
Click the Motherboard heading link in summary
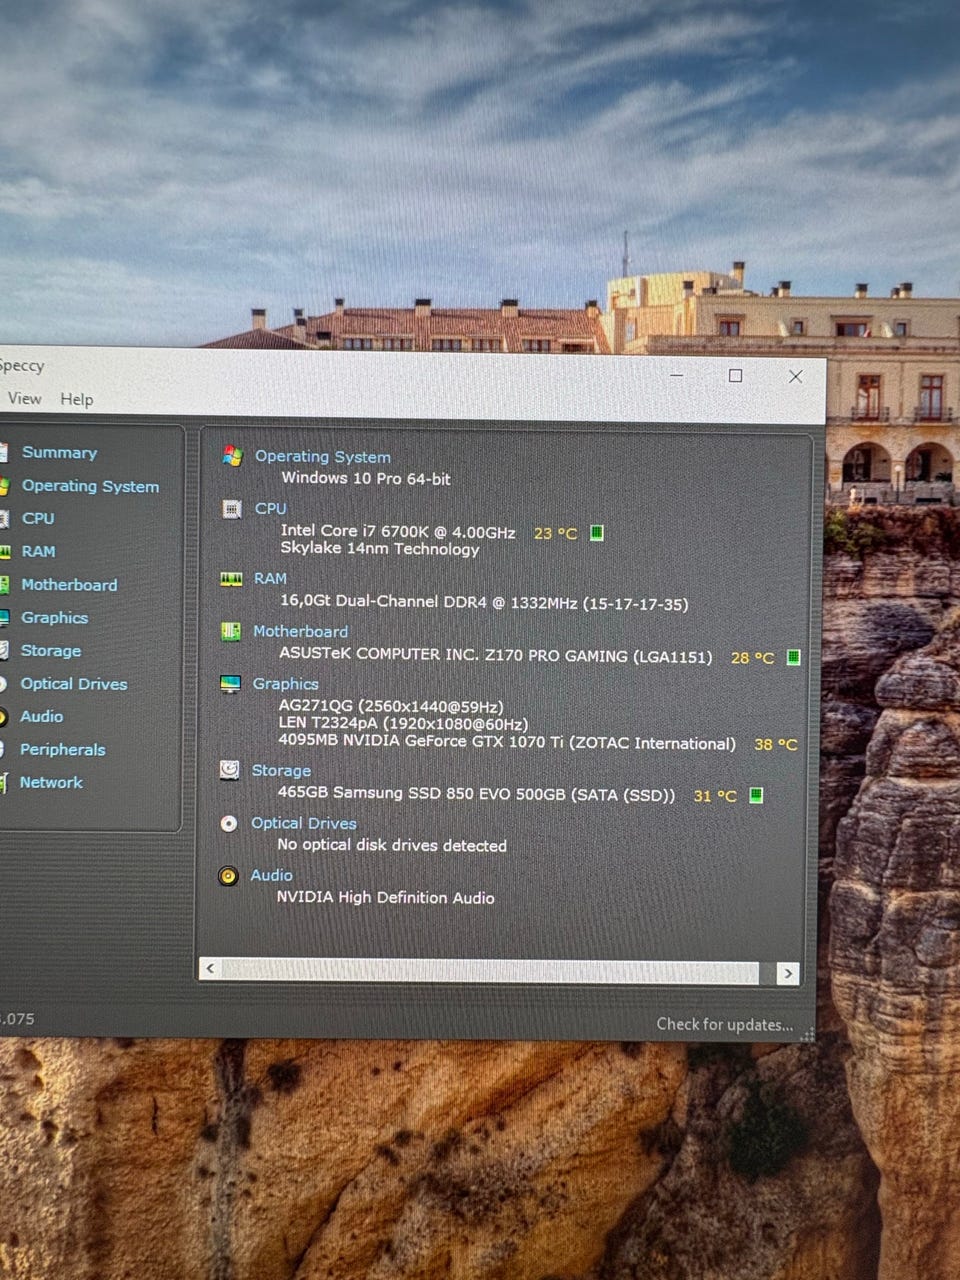click(x=300, y=631)
